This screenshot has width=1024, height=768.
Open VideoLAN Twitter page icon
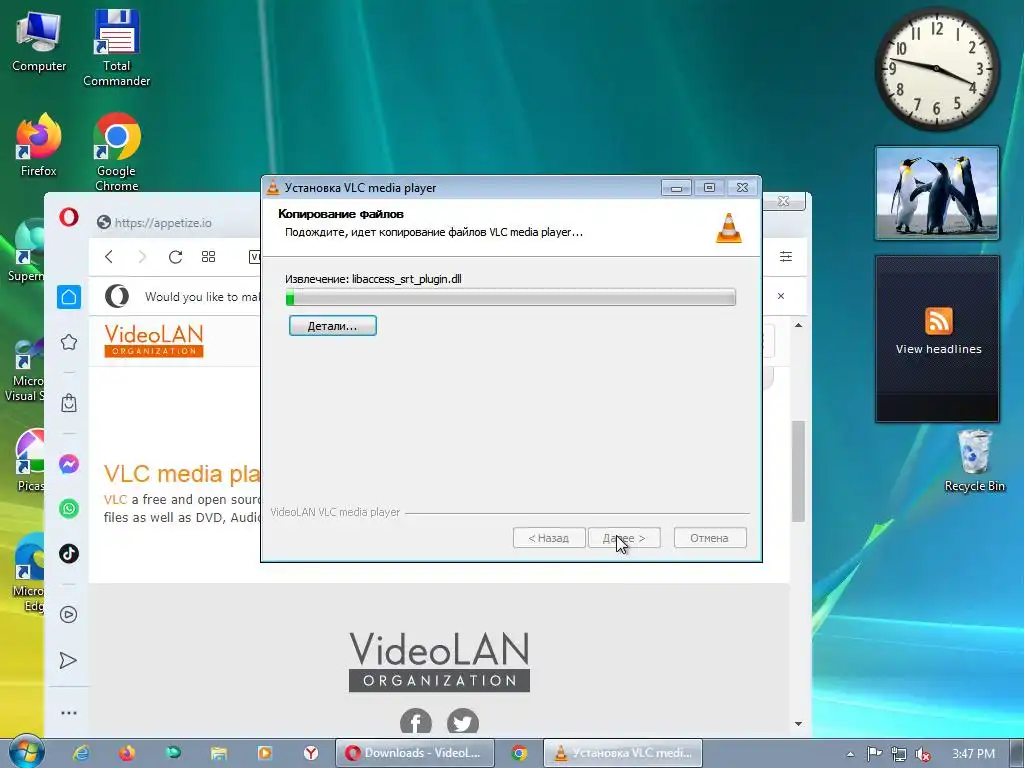[462, 722]
